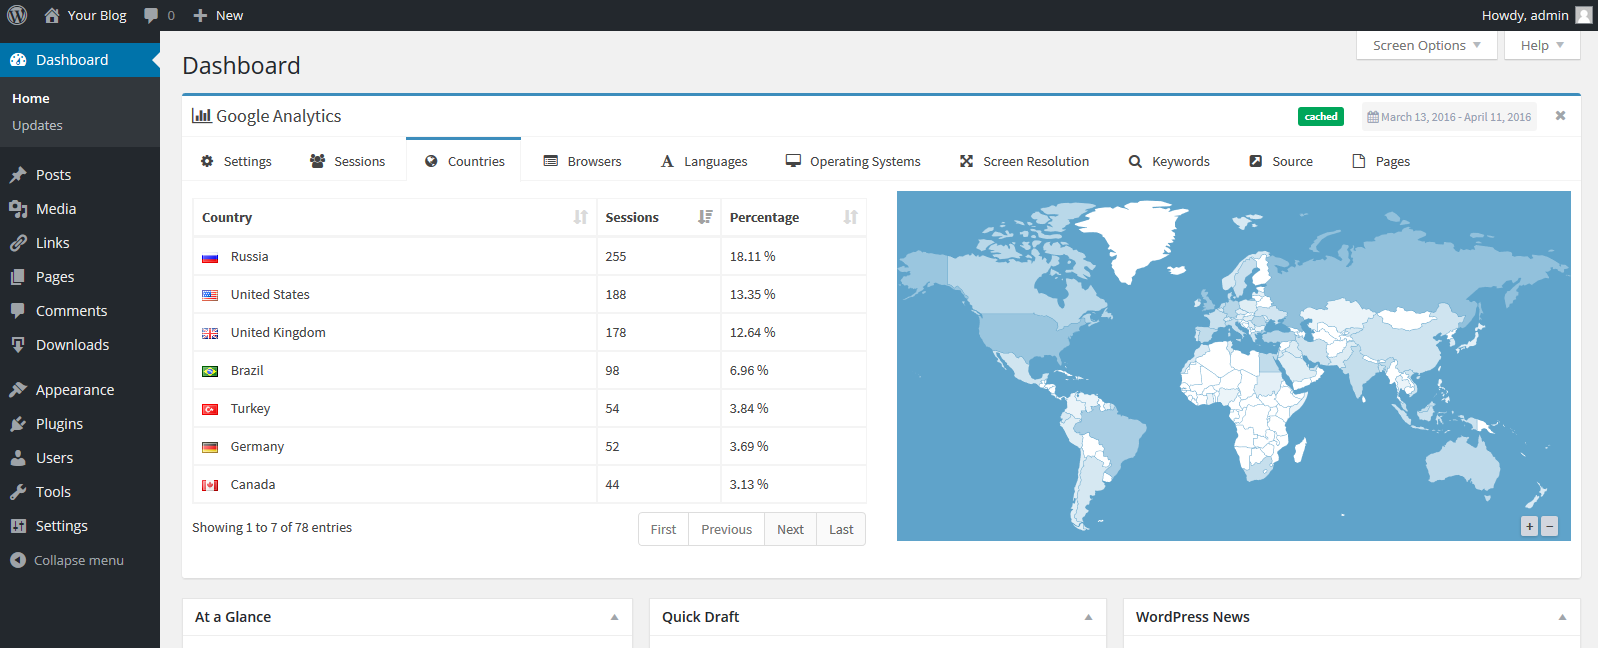The image size is (1598, 648).
Task: Open the Your Blog home icon
Action: [x=52, y=15]
